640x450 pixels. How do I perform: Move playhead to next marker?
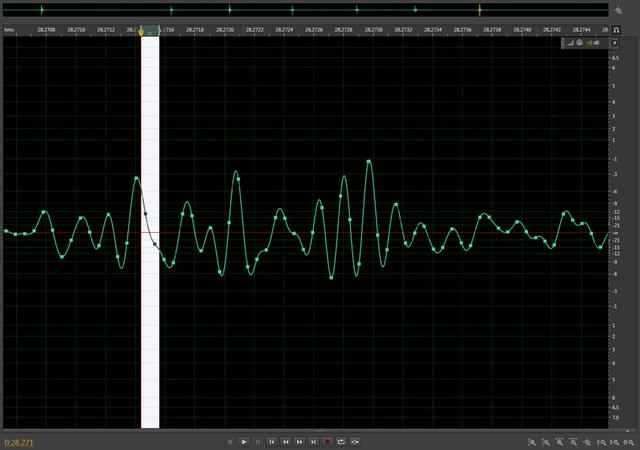[313, 441]
